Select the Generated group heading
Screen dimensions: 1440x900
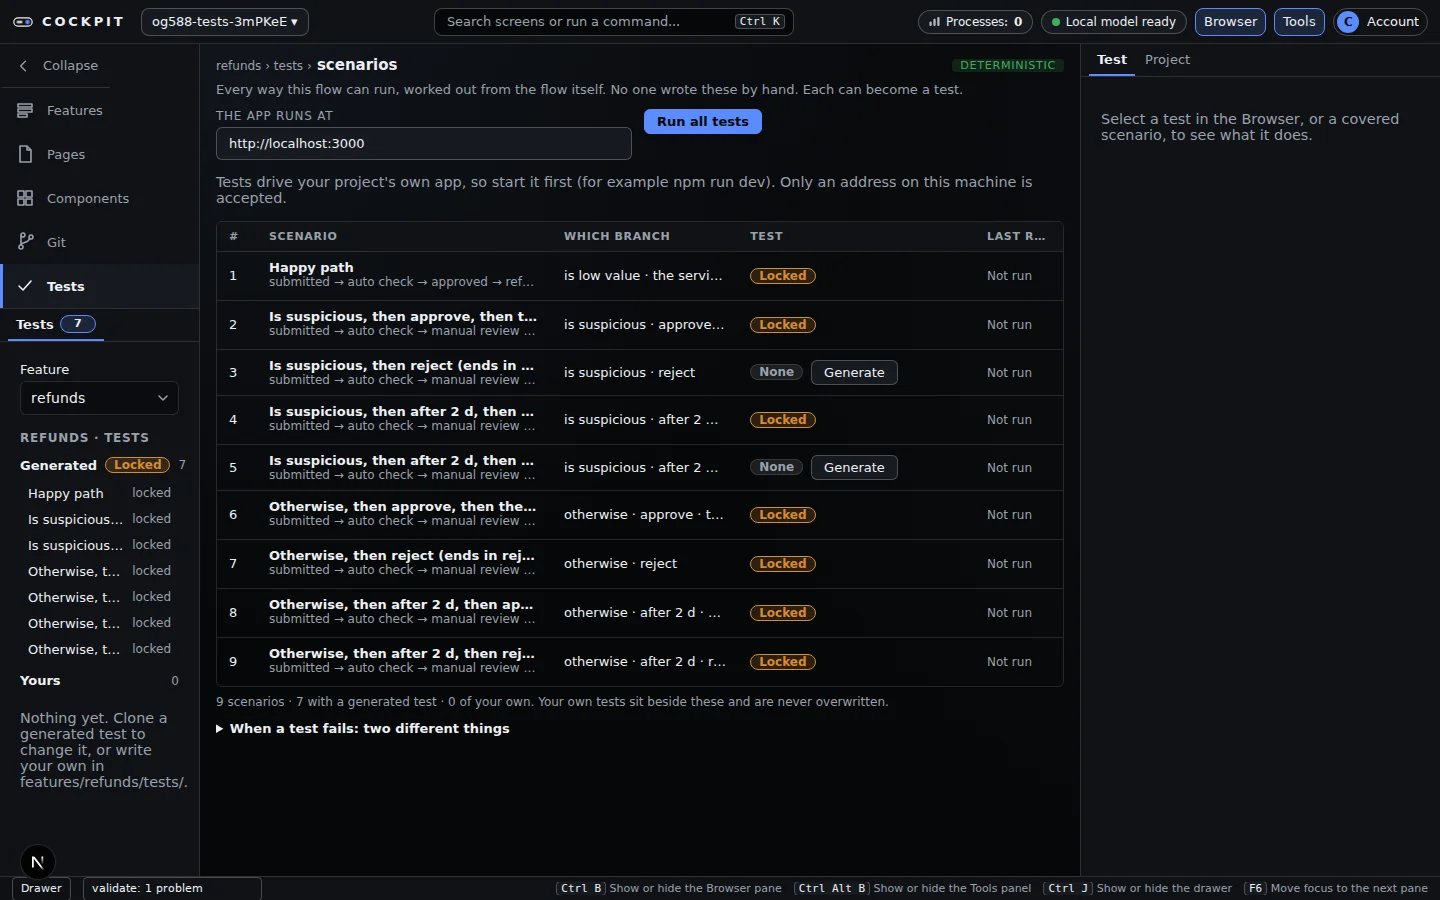click(58, 465)
